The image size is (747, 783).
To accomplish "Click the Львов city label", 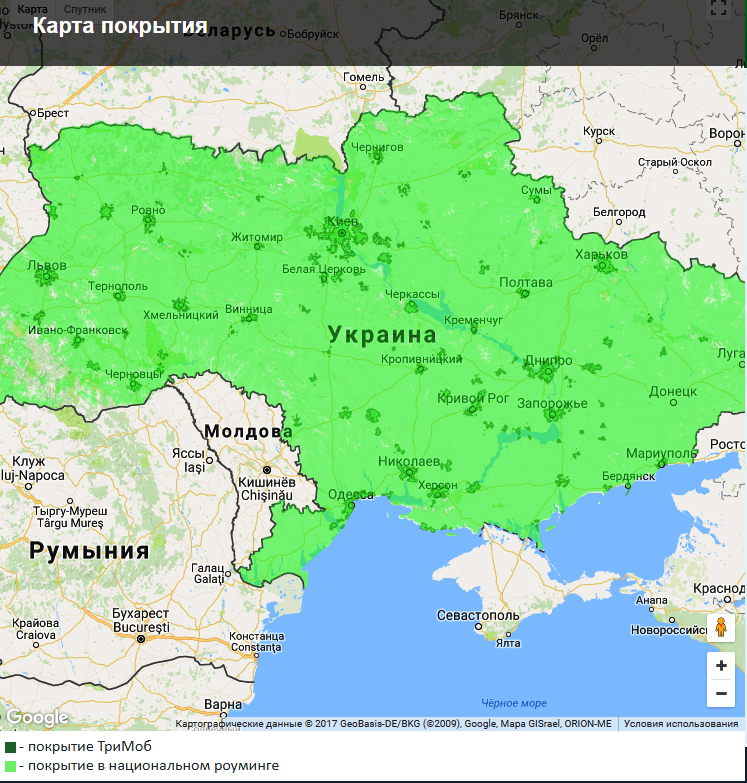I will point(46,265).
